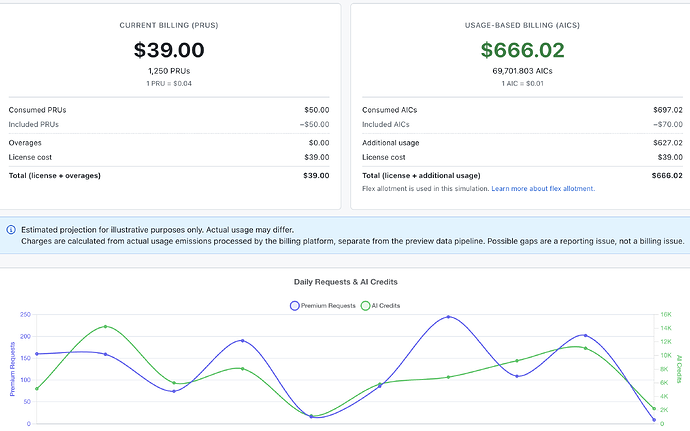Click the 250 label on Premium Requests axis
Viewport: 690px width, 431px height.
25,314
